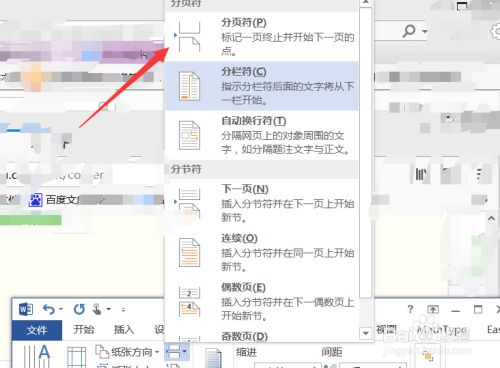Choose 连续(O) continuous section break
This screenshot has width=500, height=368.
click(x=262, y=252)
